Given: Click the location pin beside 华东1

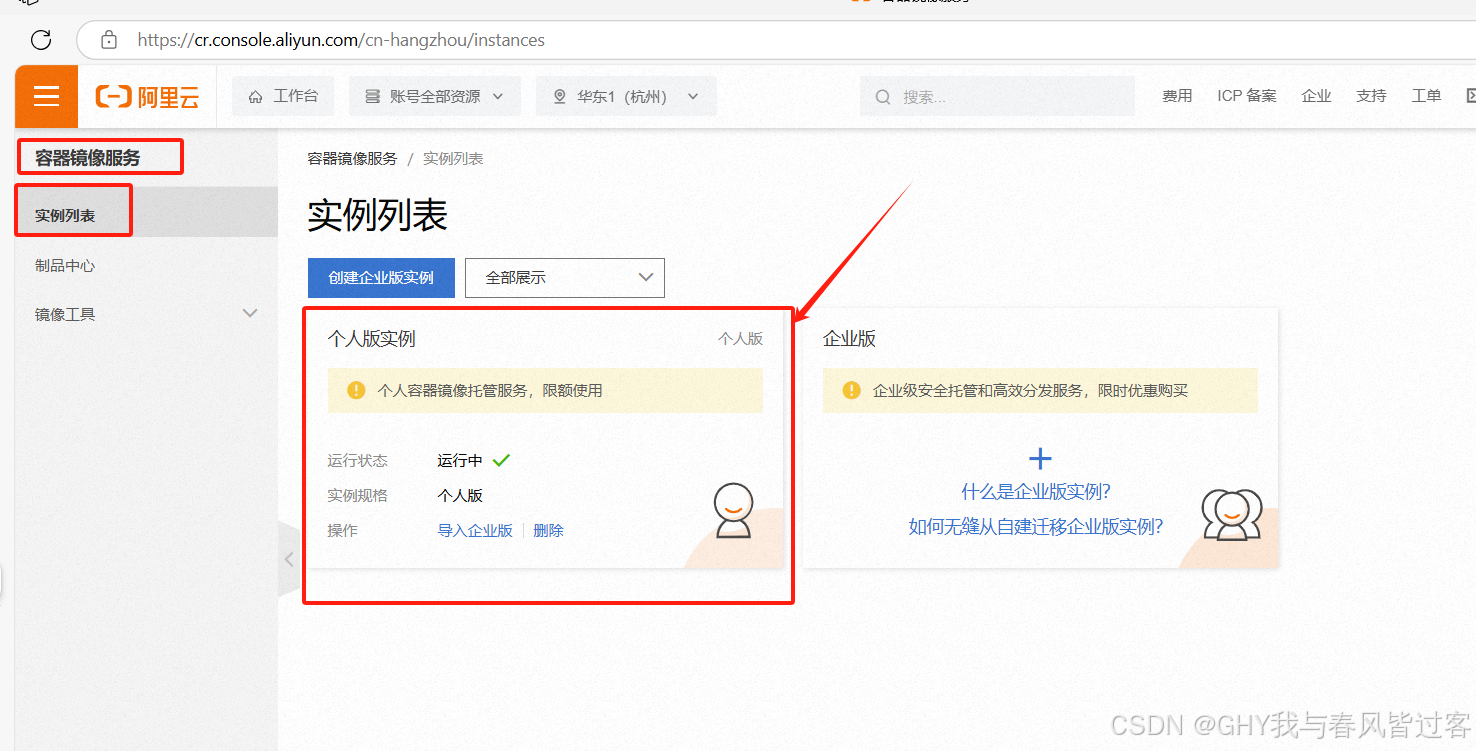Looking at the screenshot, I should pyautogui.click(x=559, y=97).
